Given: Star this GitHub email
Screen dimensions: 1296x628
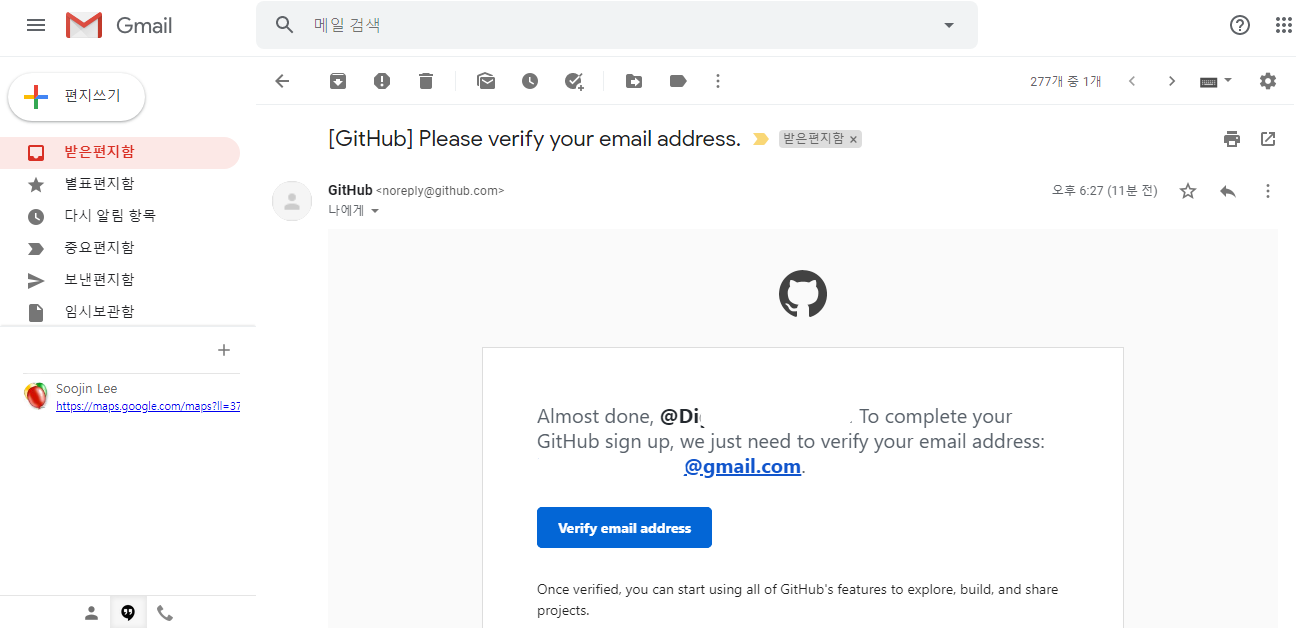Looking at the screenshot, I should click(1188, 191).
